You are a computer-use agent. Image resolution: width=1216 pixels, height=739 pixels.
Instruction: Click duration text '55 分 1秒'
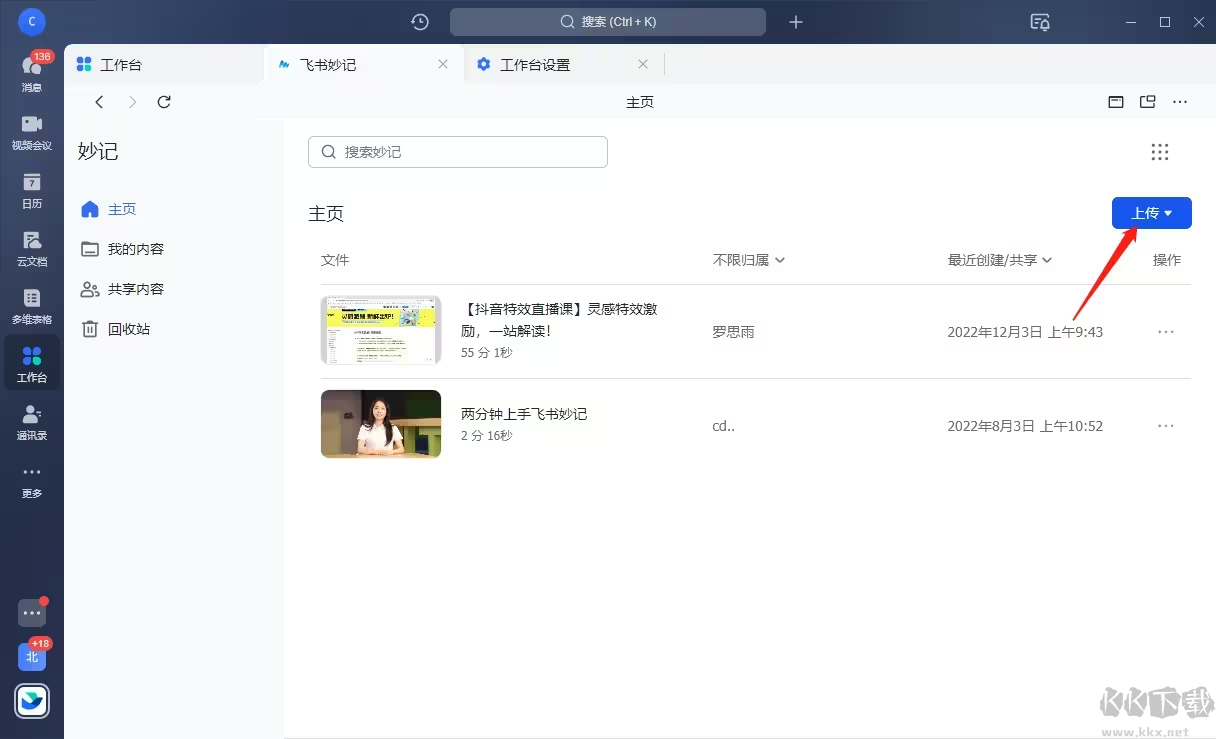click(487, 353)
